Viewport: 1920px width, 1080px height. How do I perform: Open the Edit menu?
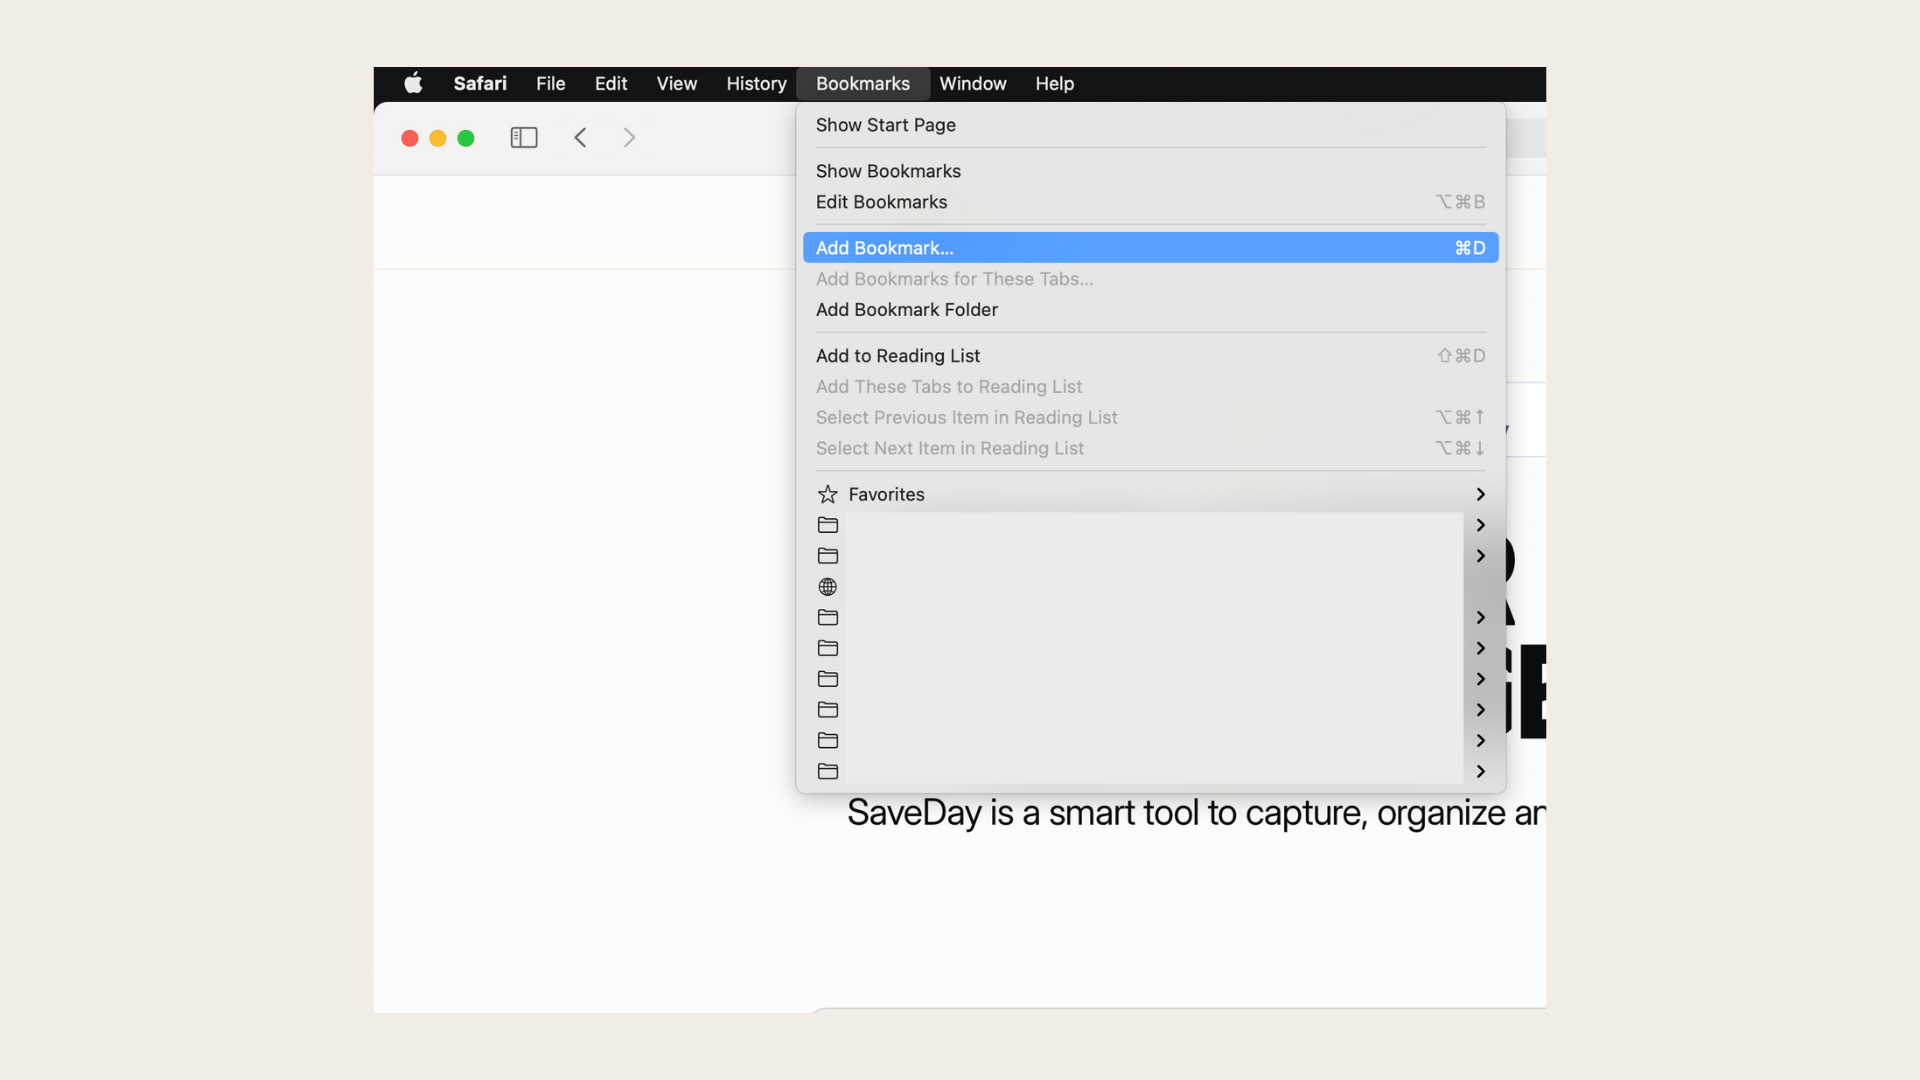point(611,84)
